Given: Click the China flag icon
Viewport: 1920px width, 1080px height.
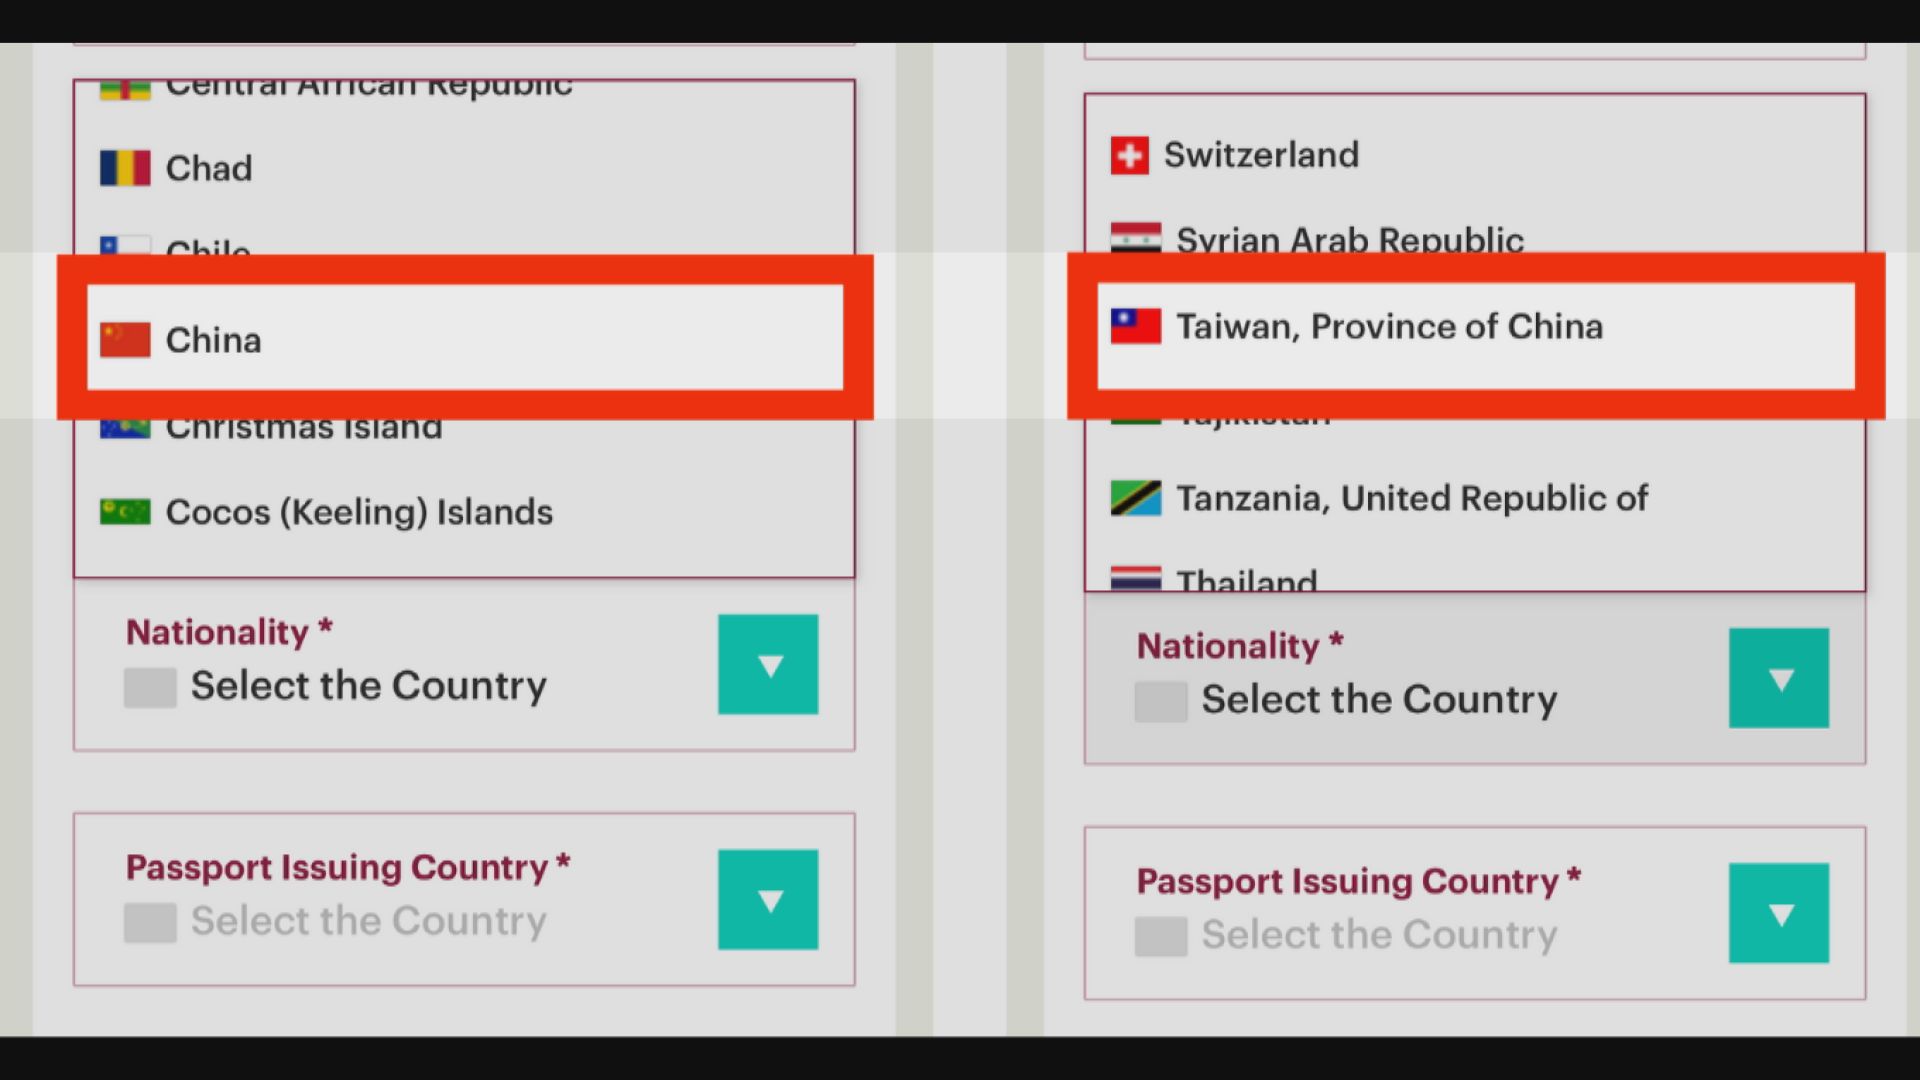Looking at the screenshot, I should [x=125, y=340].
